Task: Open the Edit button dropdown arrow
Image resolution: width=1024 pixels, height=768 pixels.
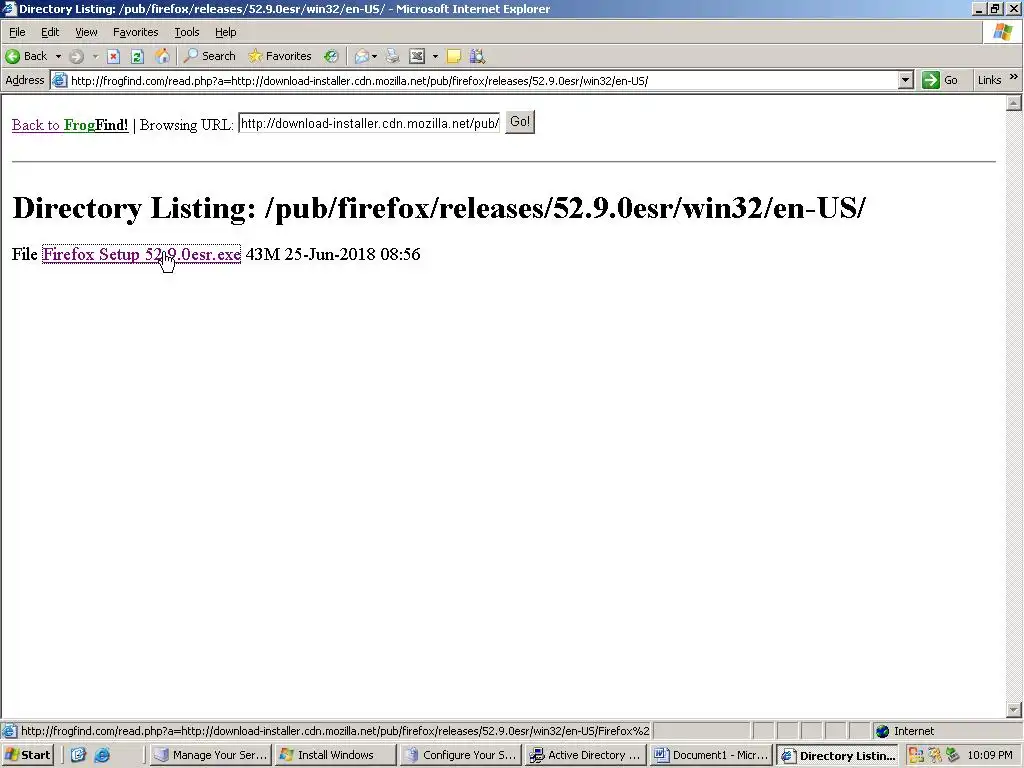Action: tap(435, 56)
